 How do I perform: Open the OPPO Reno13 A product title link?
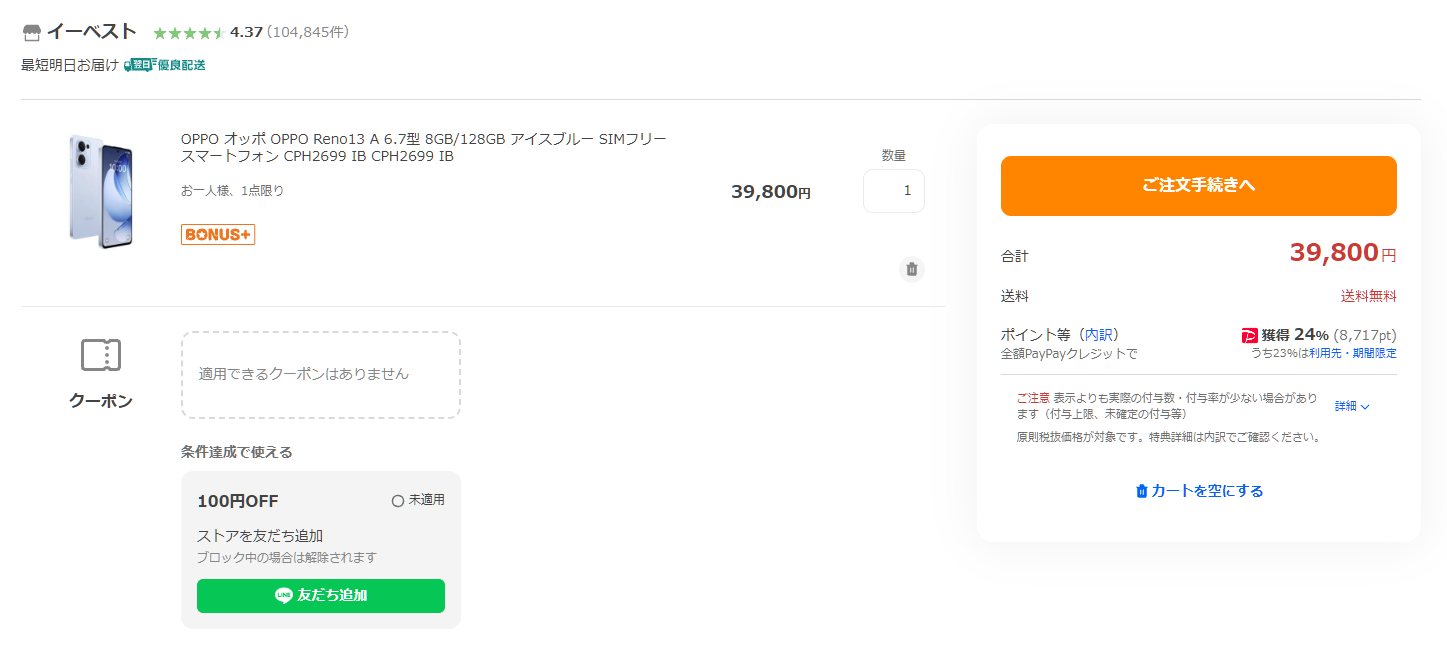(x=423, y=147)
